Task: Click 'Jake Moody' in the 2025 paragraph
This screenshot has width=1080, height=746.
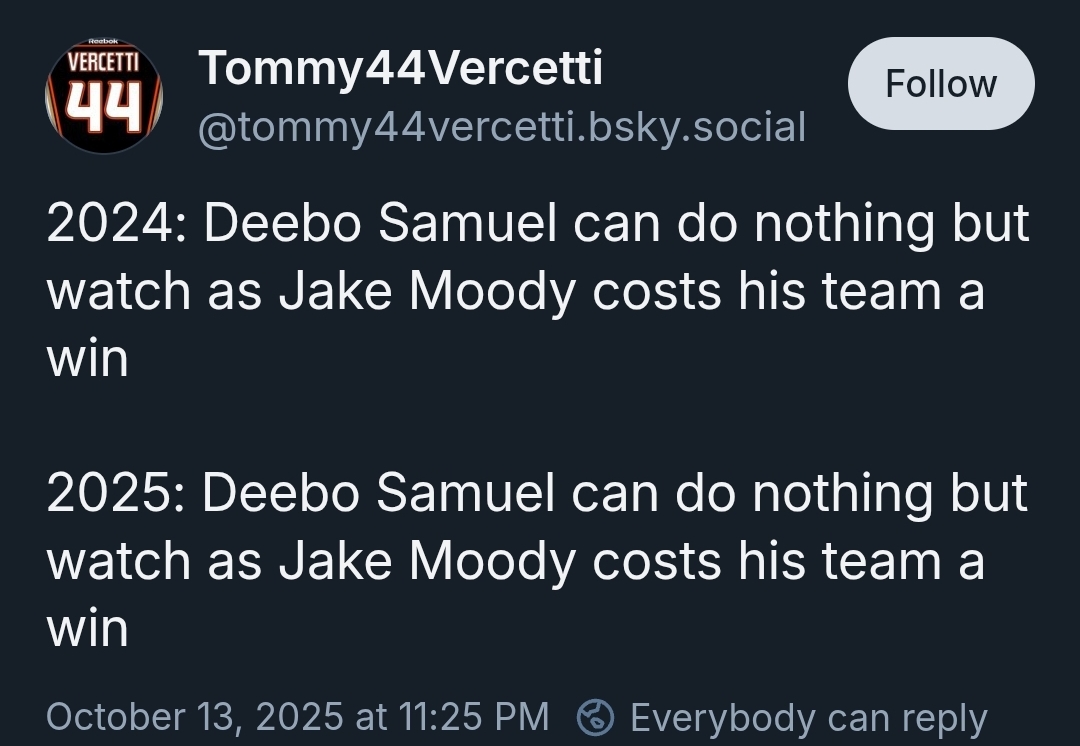Action: (x=427, y=562)
